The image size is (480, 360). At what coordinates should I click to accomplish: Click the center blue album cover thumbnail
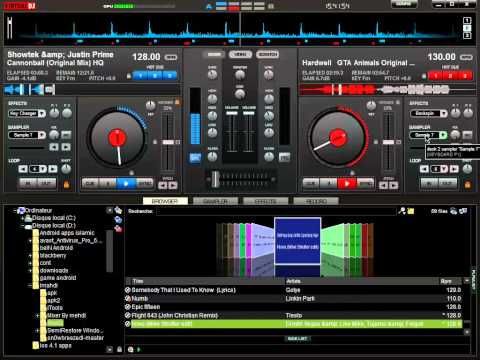coord(297,241)
